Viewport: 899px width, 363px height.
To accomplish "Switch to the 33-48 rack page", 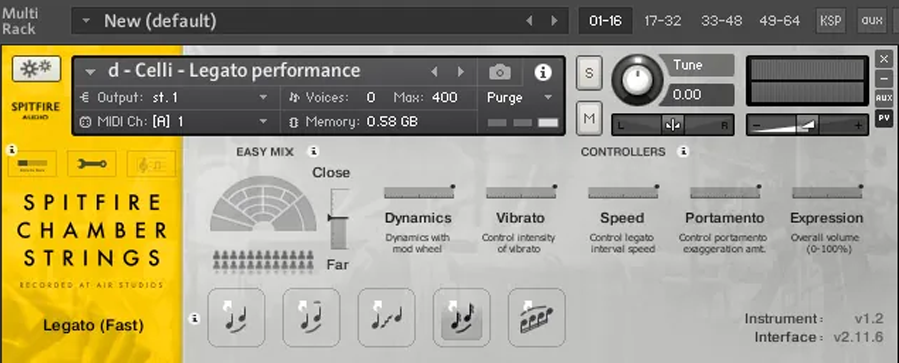I will click(721, 21).
